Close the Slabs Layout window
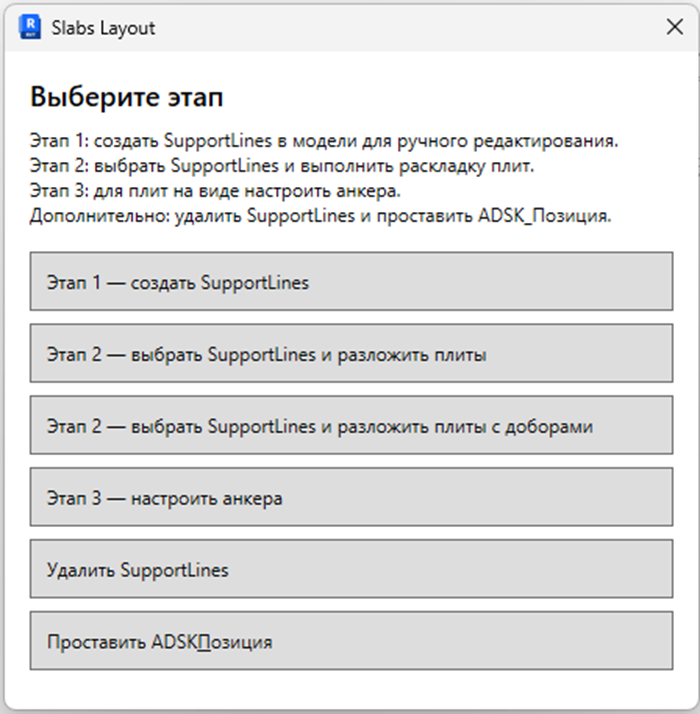 click(674, 27)
